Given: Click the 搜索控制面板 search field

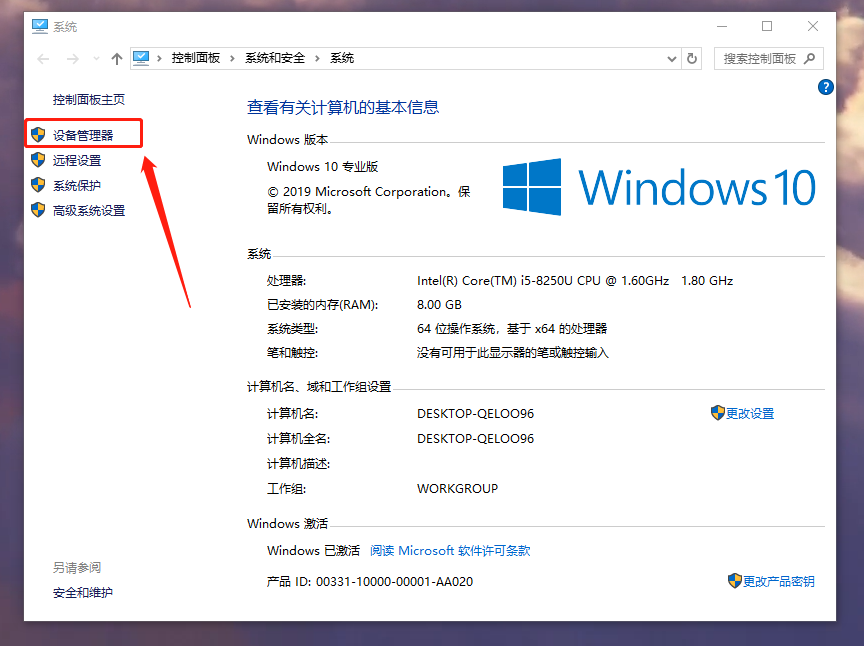Looking at the screenshot, I should (769, 58).
